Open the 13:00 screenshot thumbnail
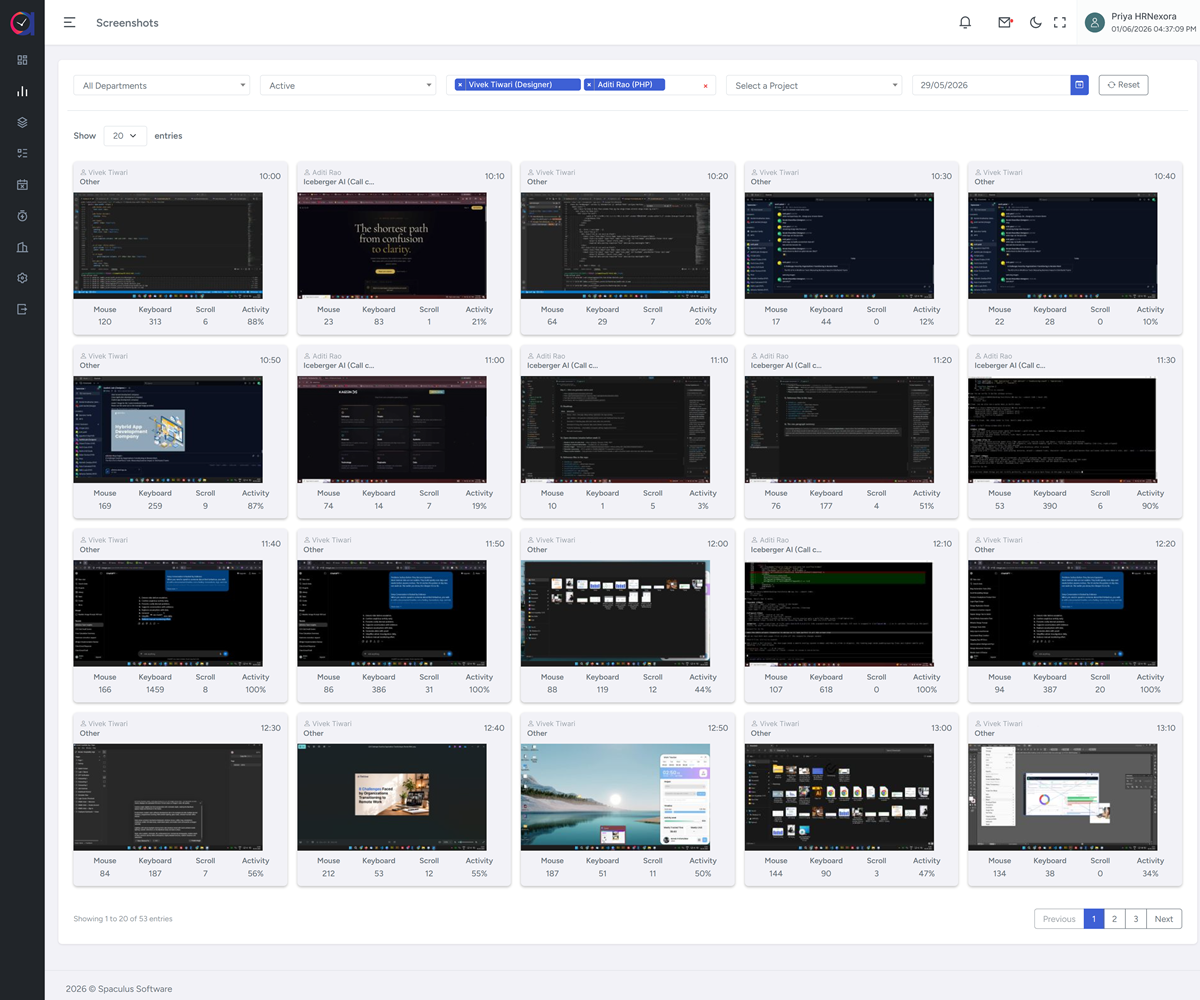The image size is (1200, 1000). click(x=839, y=797)
